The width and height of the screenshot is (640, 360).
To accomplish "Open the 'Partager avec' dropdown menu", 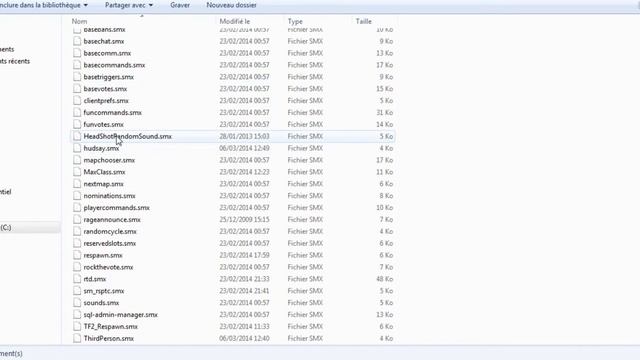I will pos(129,5).
